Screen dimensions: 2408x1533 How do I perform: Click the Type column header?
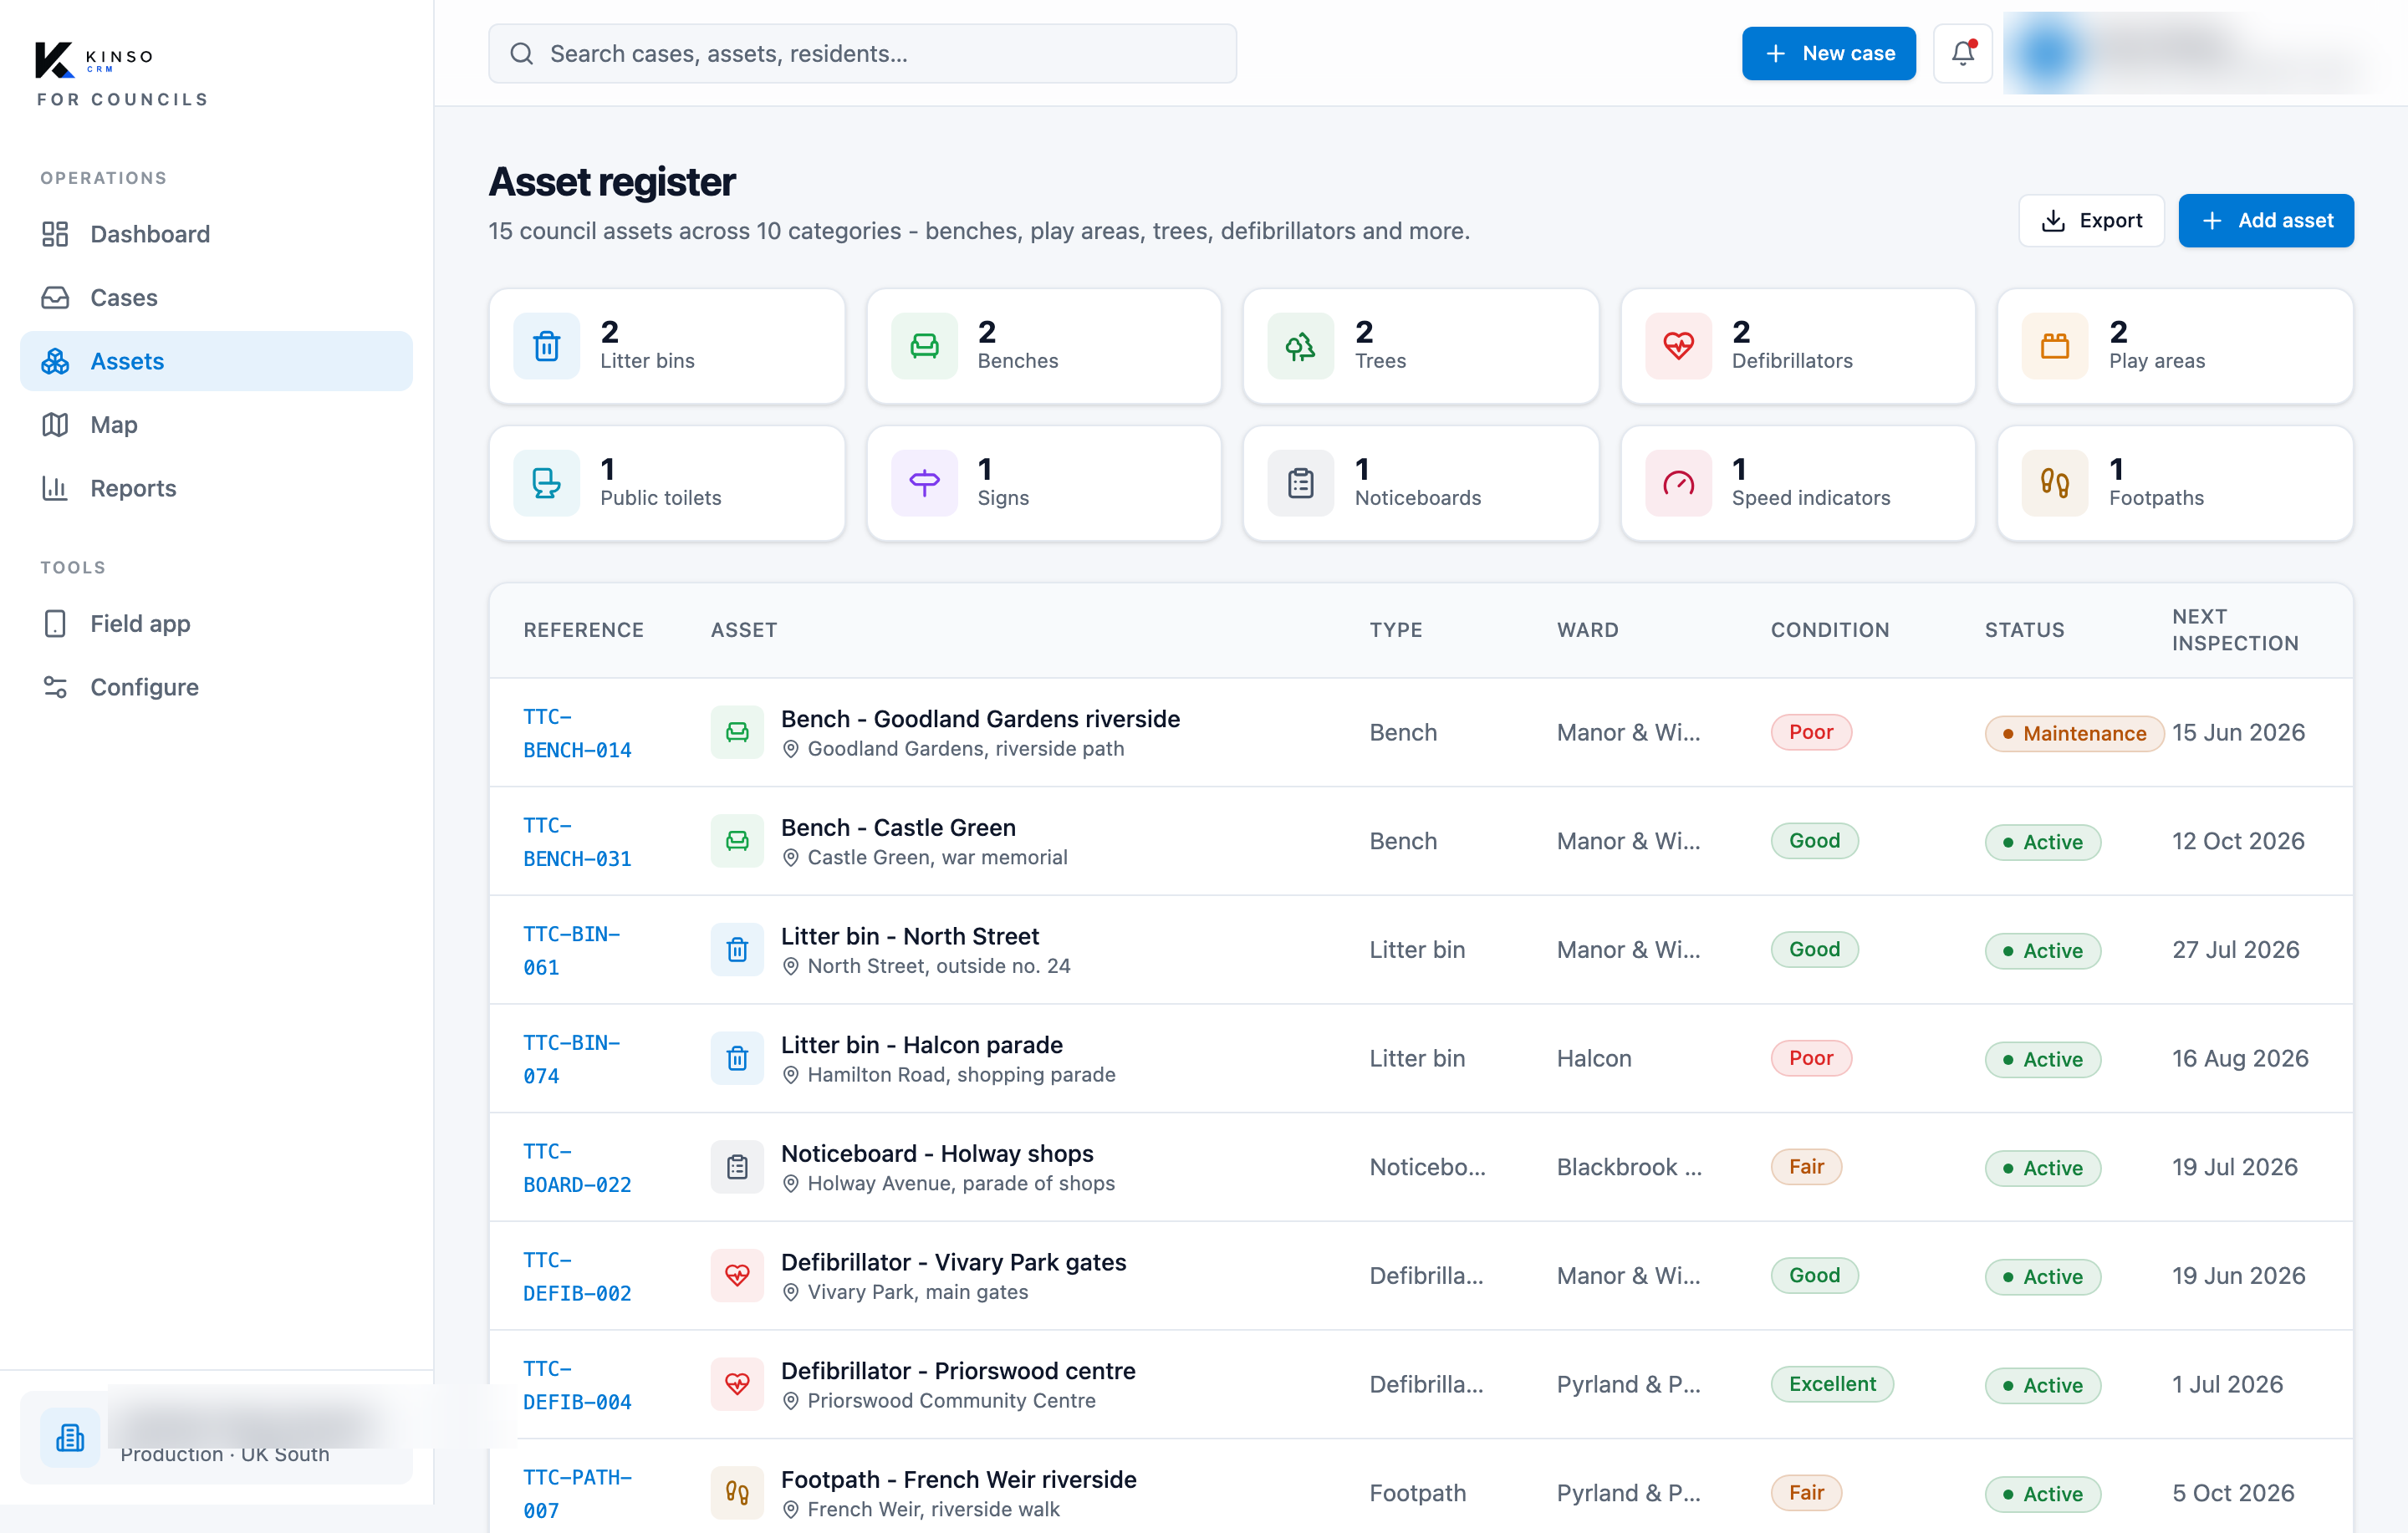click(x=1395, y=630)
